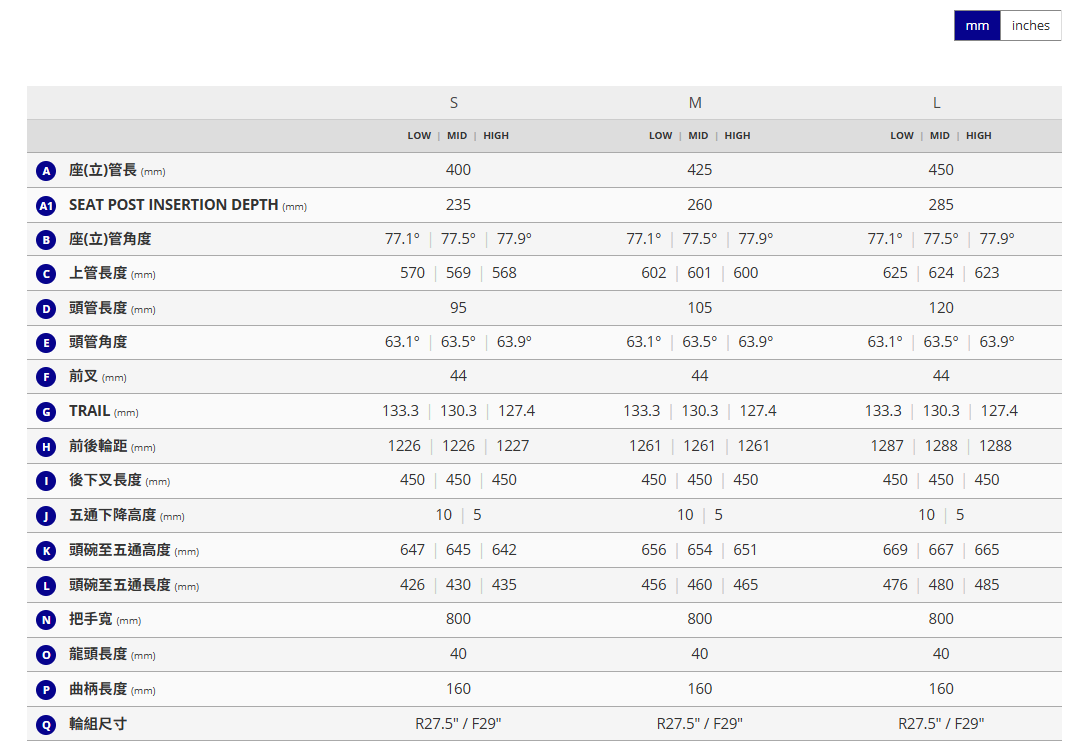The width and height of the screenshot is (1083, 752).
Task: Select the E icon beside head tube angle
Action: click(45, 343)
